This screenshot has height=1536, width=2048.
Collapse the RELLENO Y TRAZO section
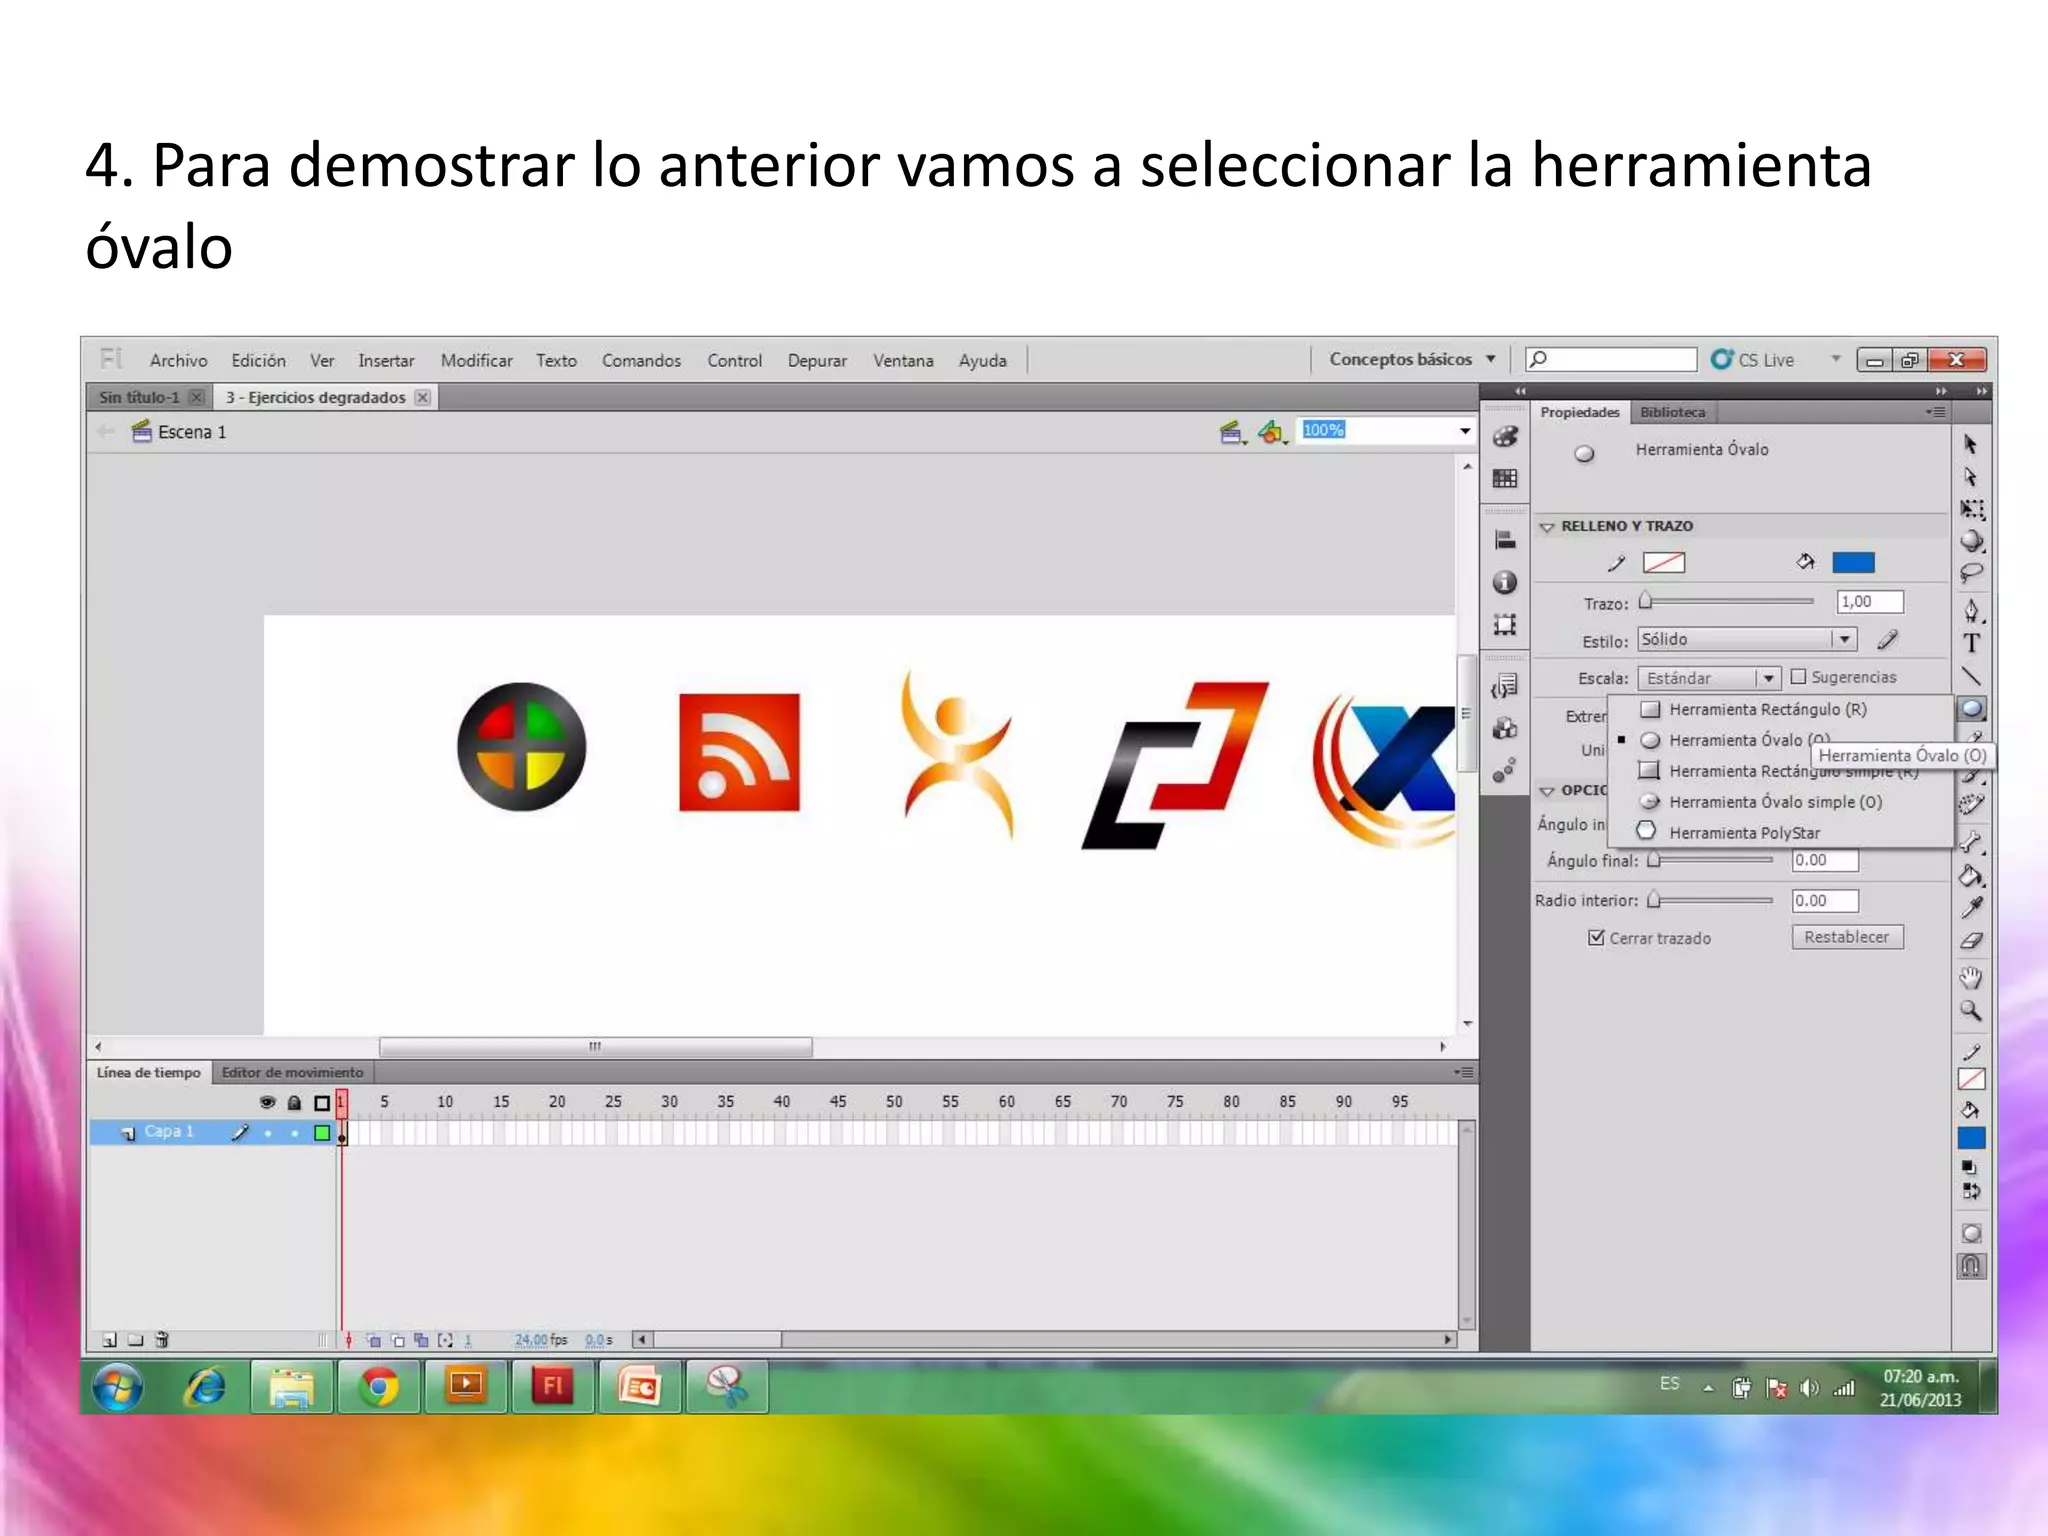tap(1547, 526)
